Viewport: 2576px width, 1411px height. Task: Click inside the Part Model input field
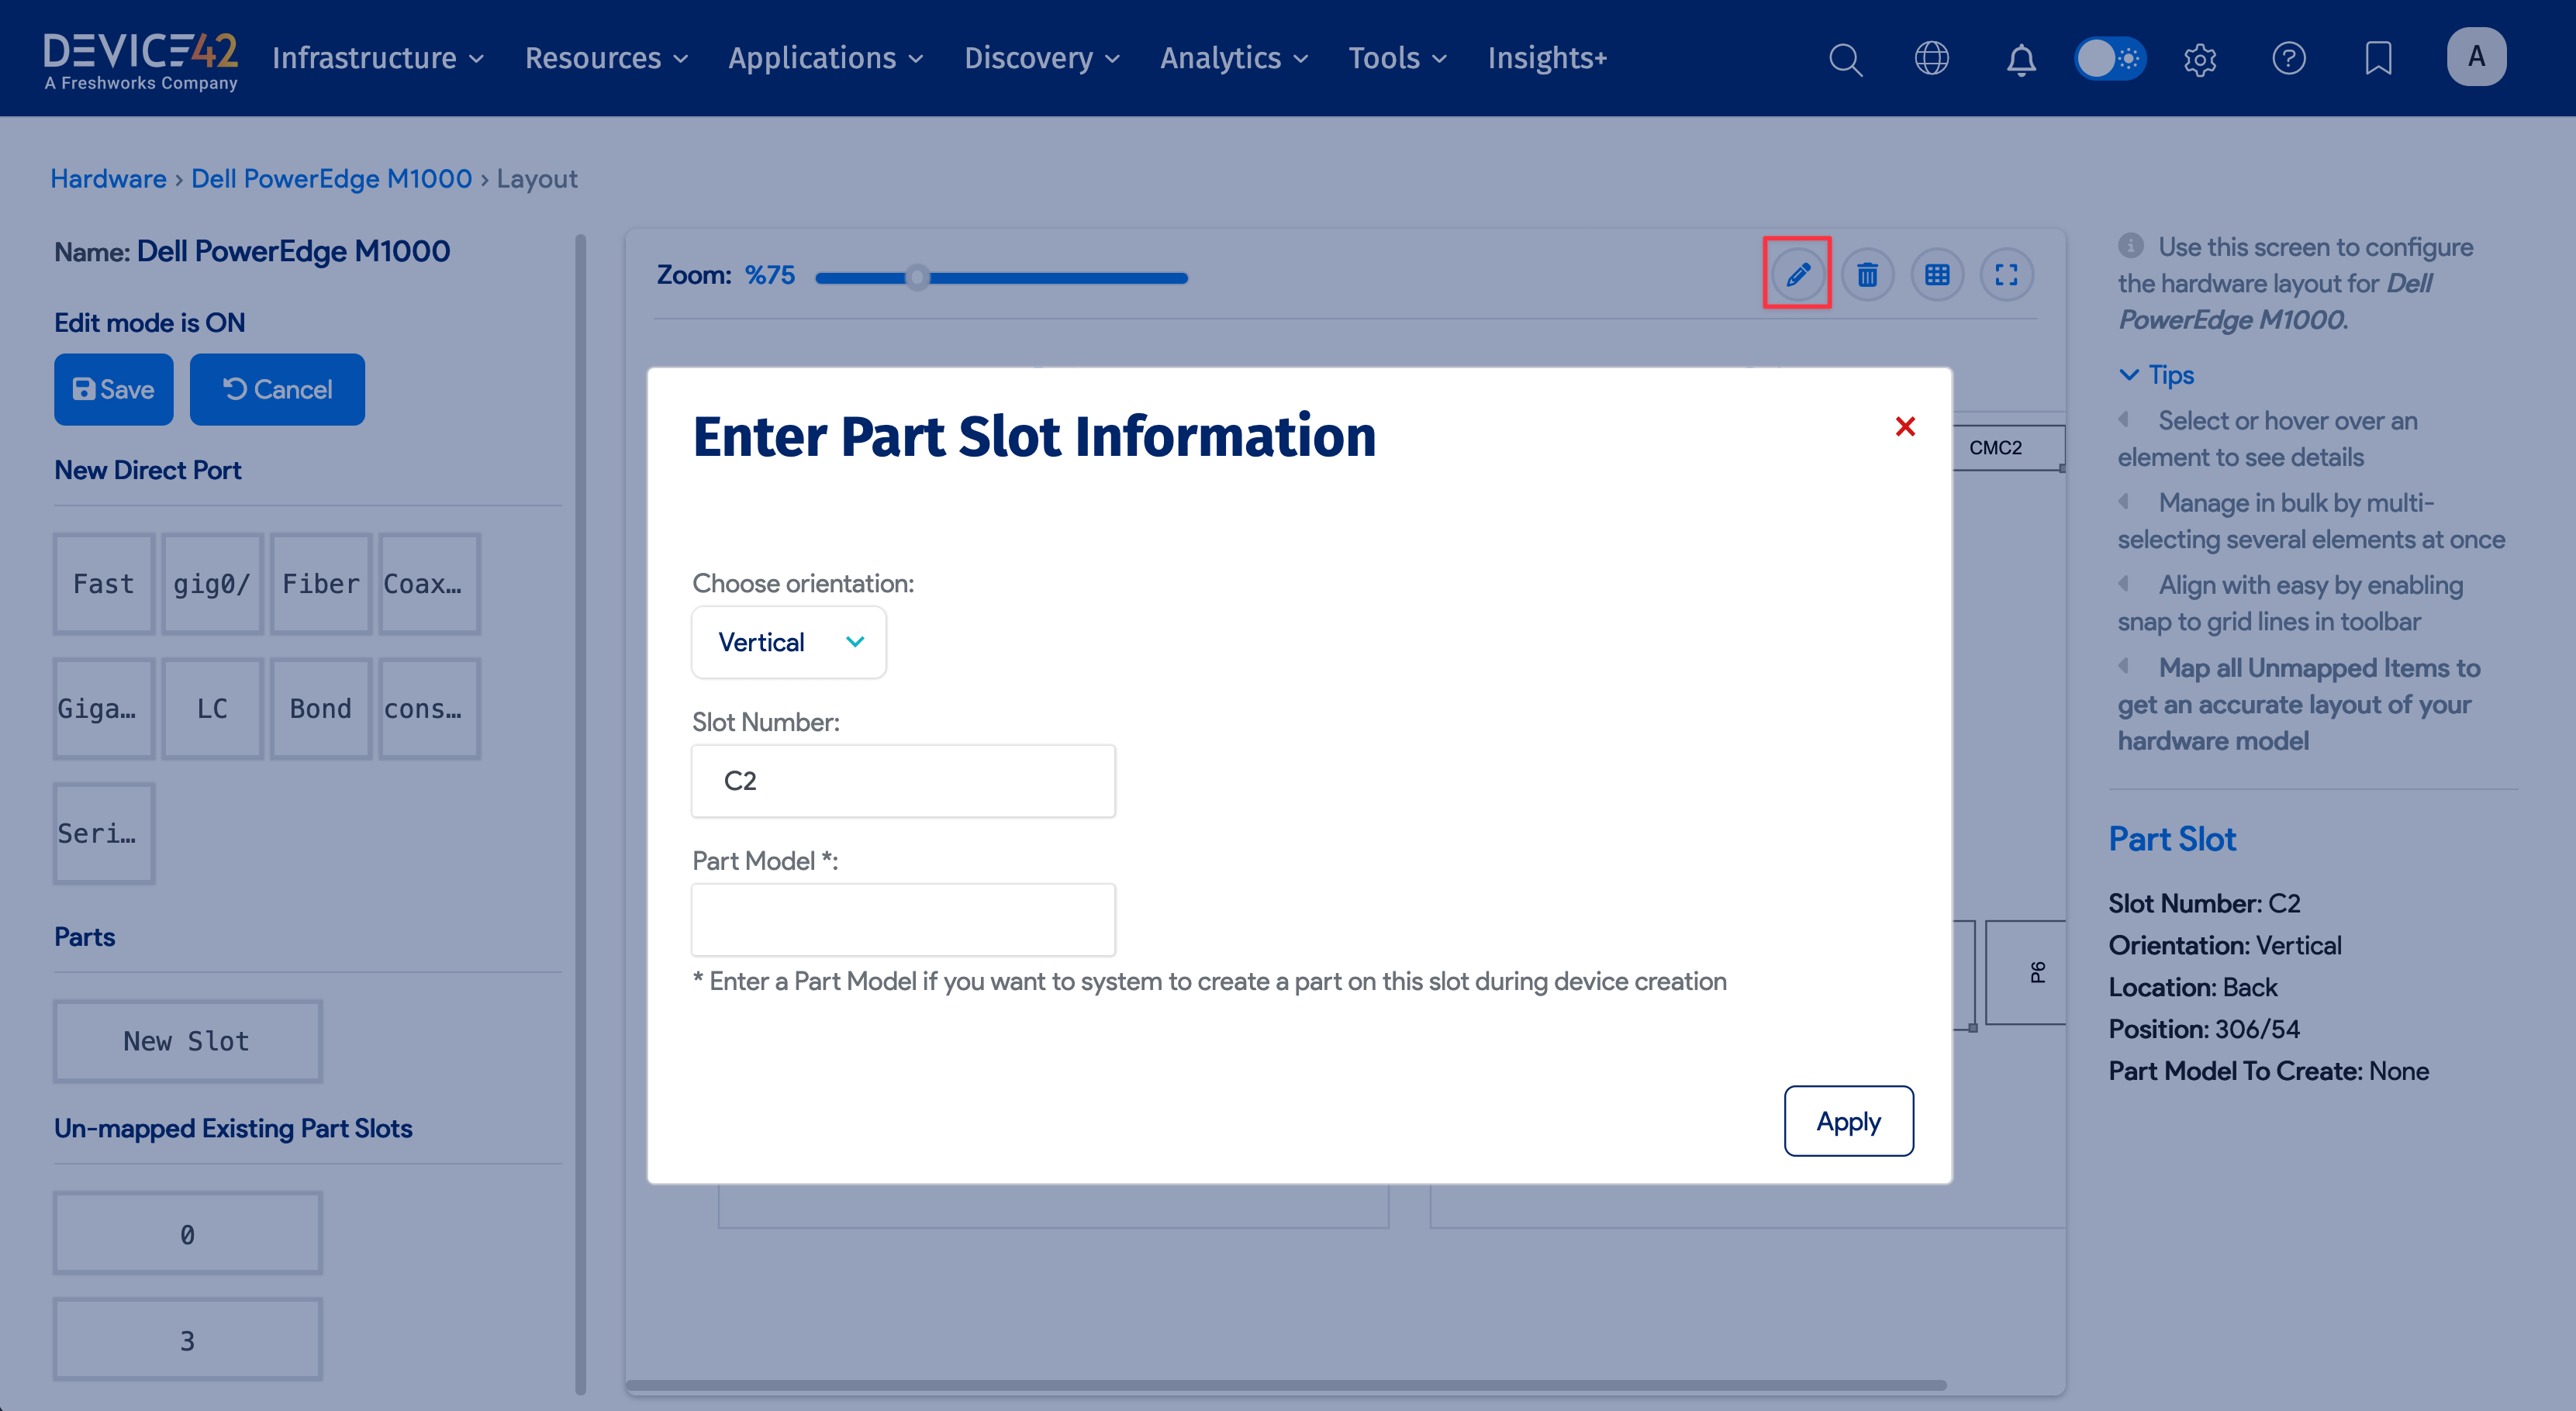click(x=903, y=919)
